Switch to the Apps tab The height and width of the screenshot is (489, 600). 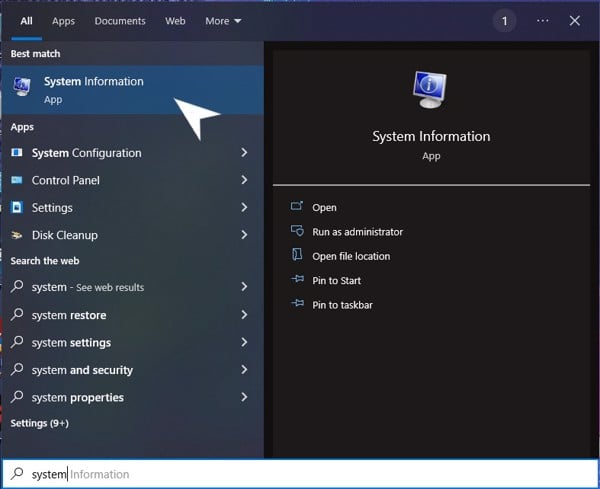point(64,21)
